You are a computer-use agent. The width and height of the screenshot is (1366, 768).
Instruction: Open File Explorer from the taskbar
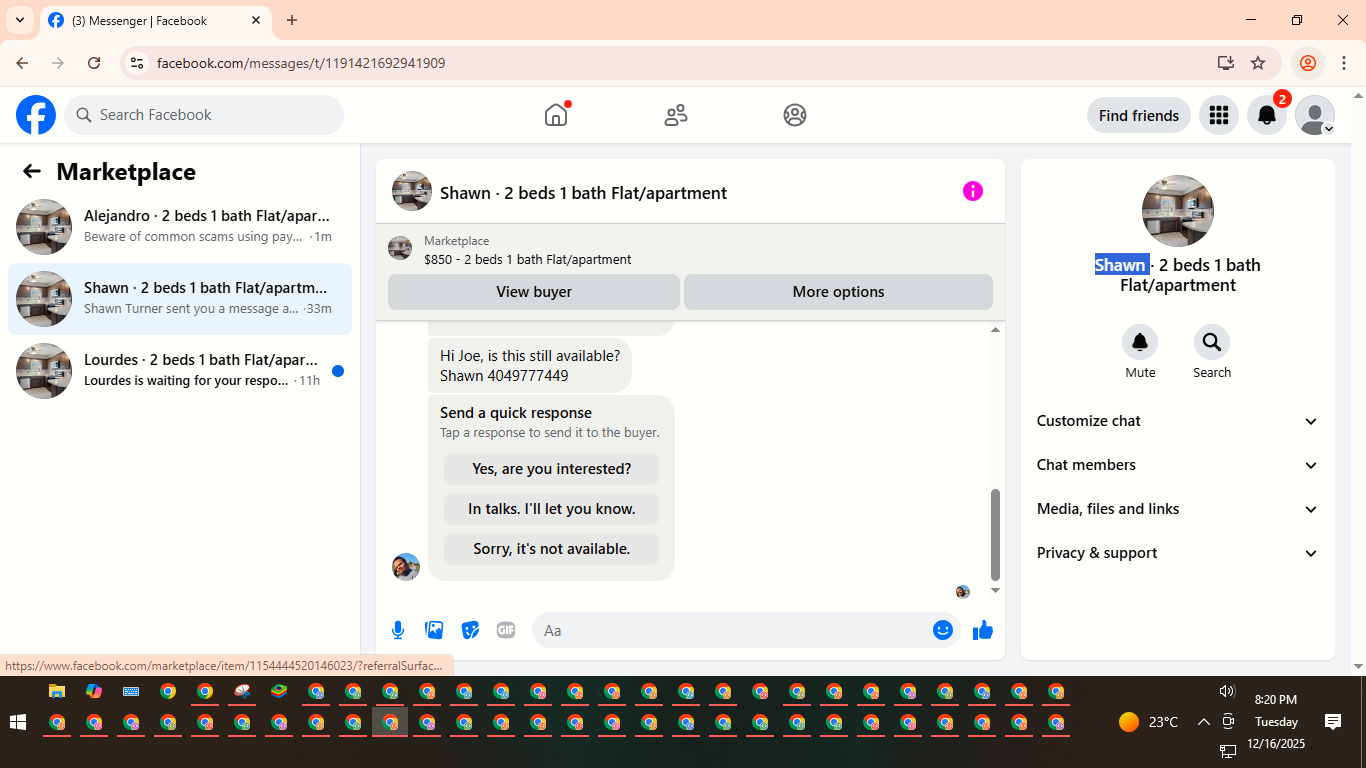[57, 691]
